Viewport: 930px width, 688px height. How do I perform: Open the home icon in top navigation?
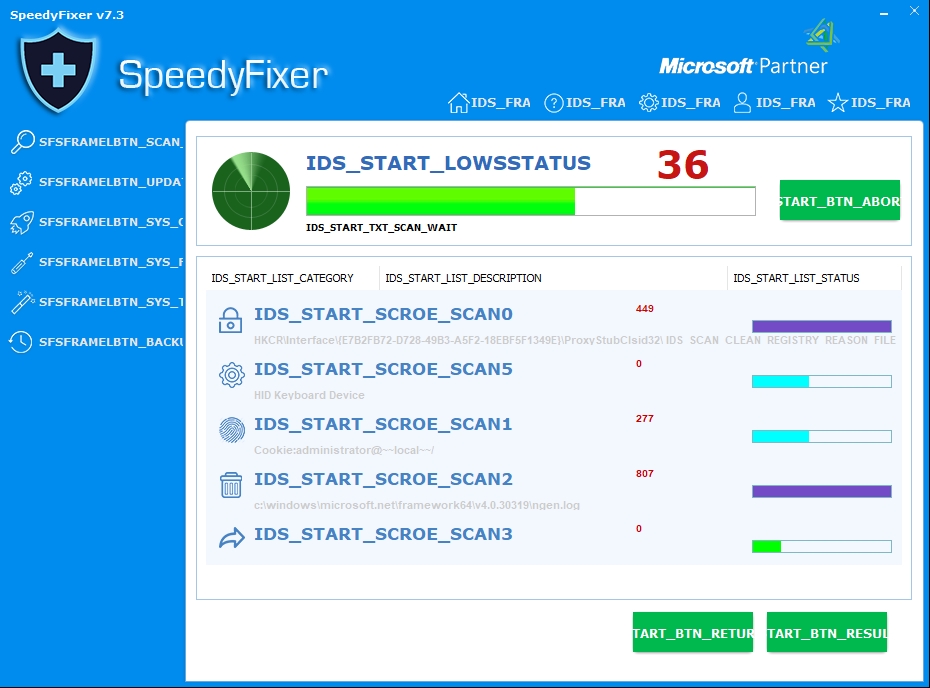(x=458, y=103)
